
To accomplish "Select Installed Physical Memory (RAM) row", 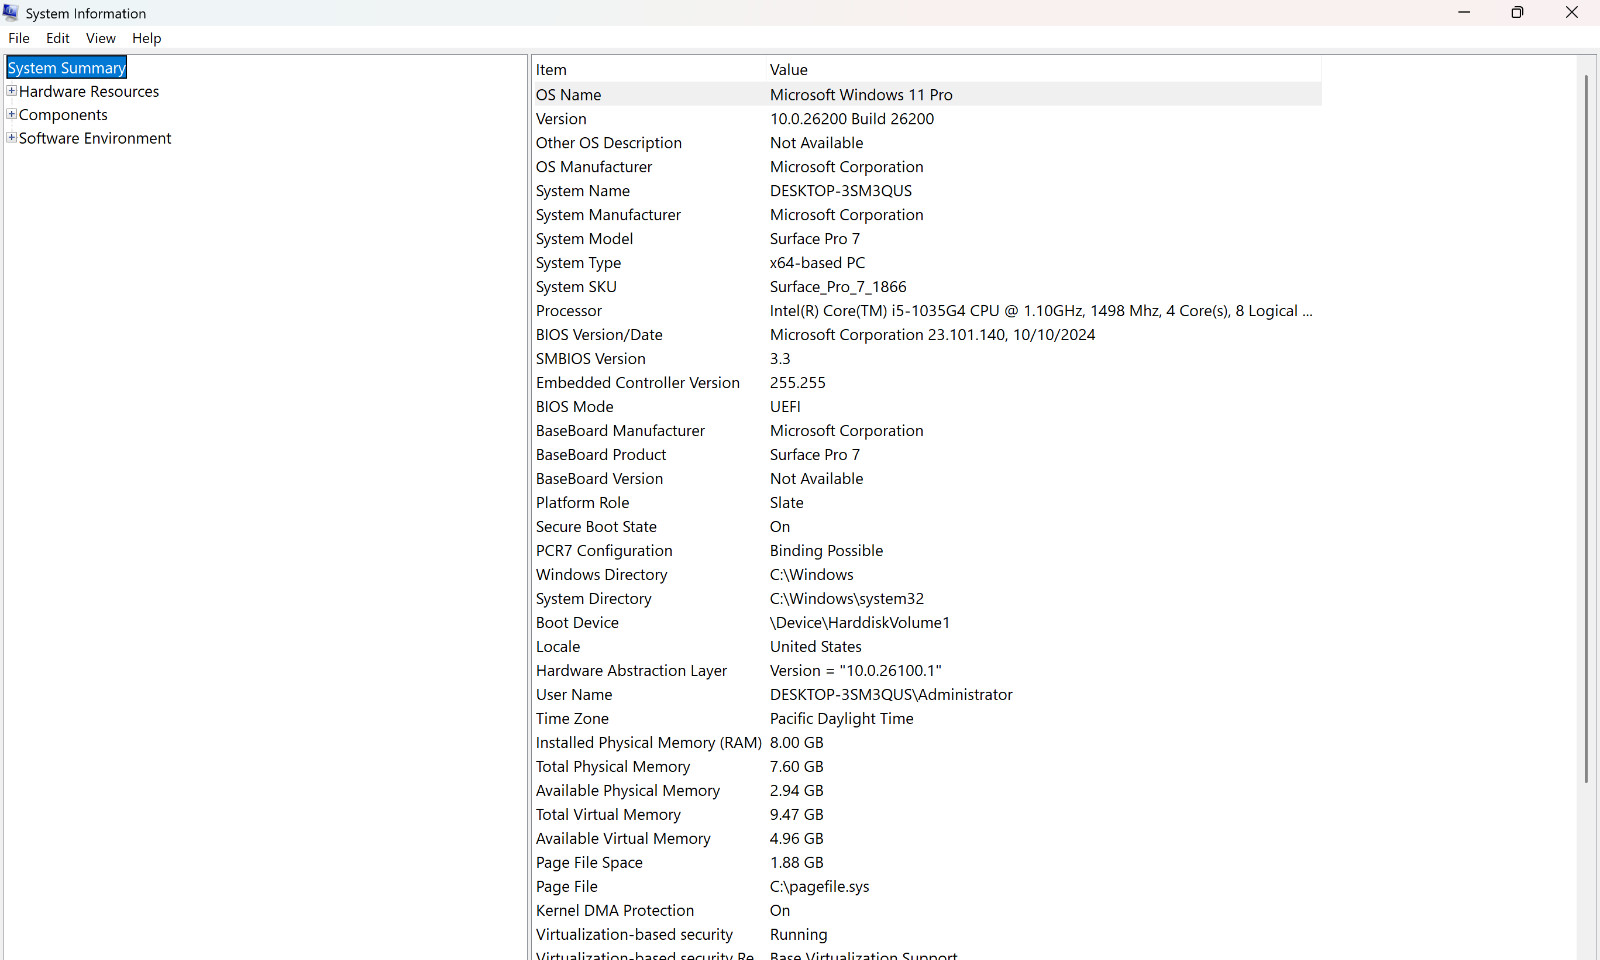I will click(927, 743).
